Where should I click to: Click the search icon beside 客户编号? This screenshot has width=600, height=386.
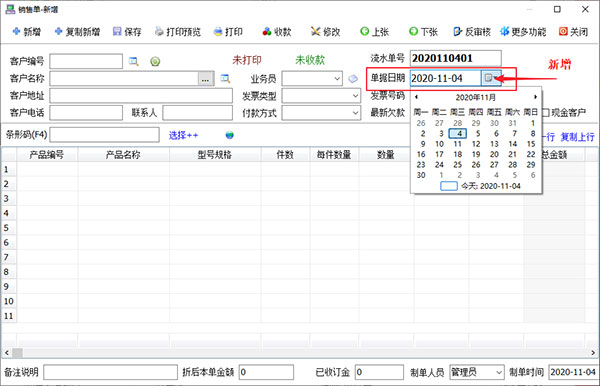134,61
